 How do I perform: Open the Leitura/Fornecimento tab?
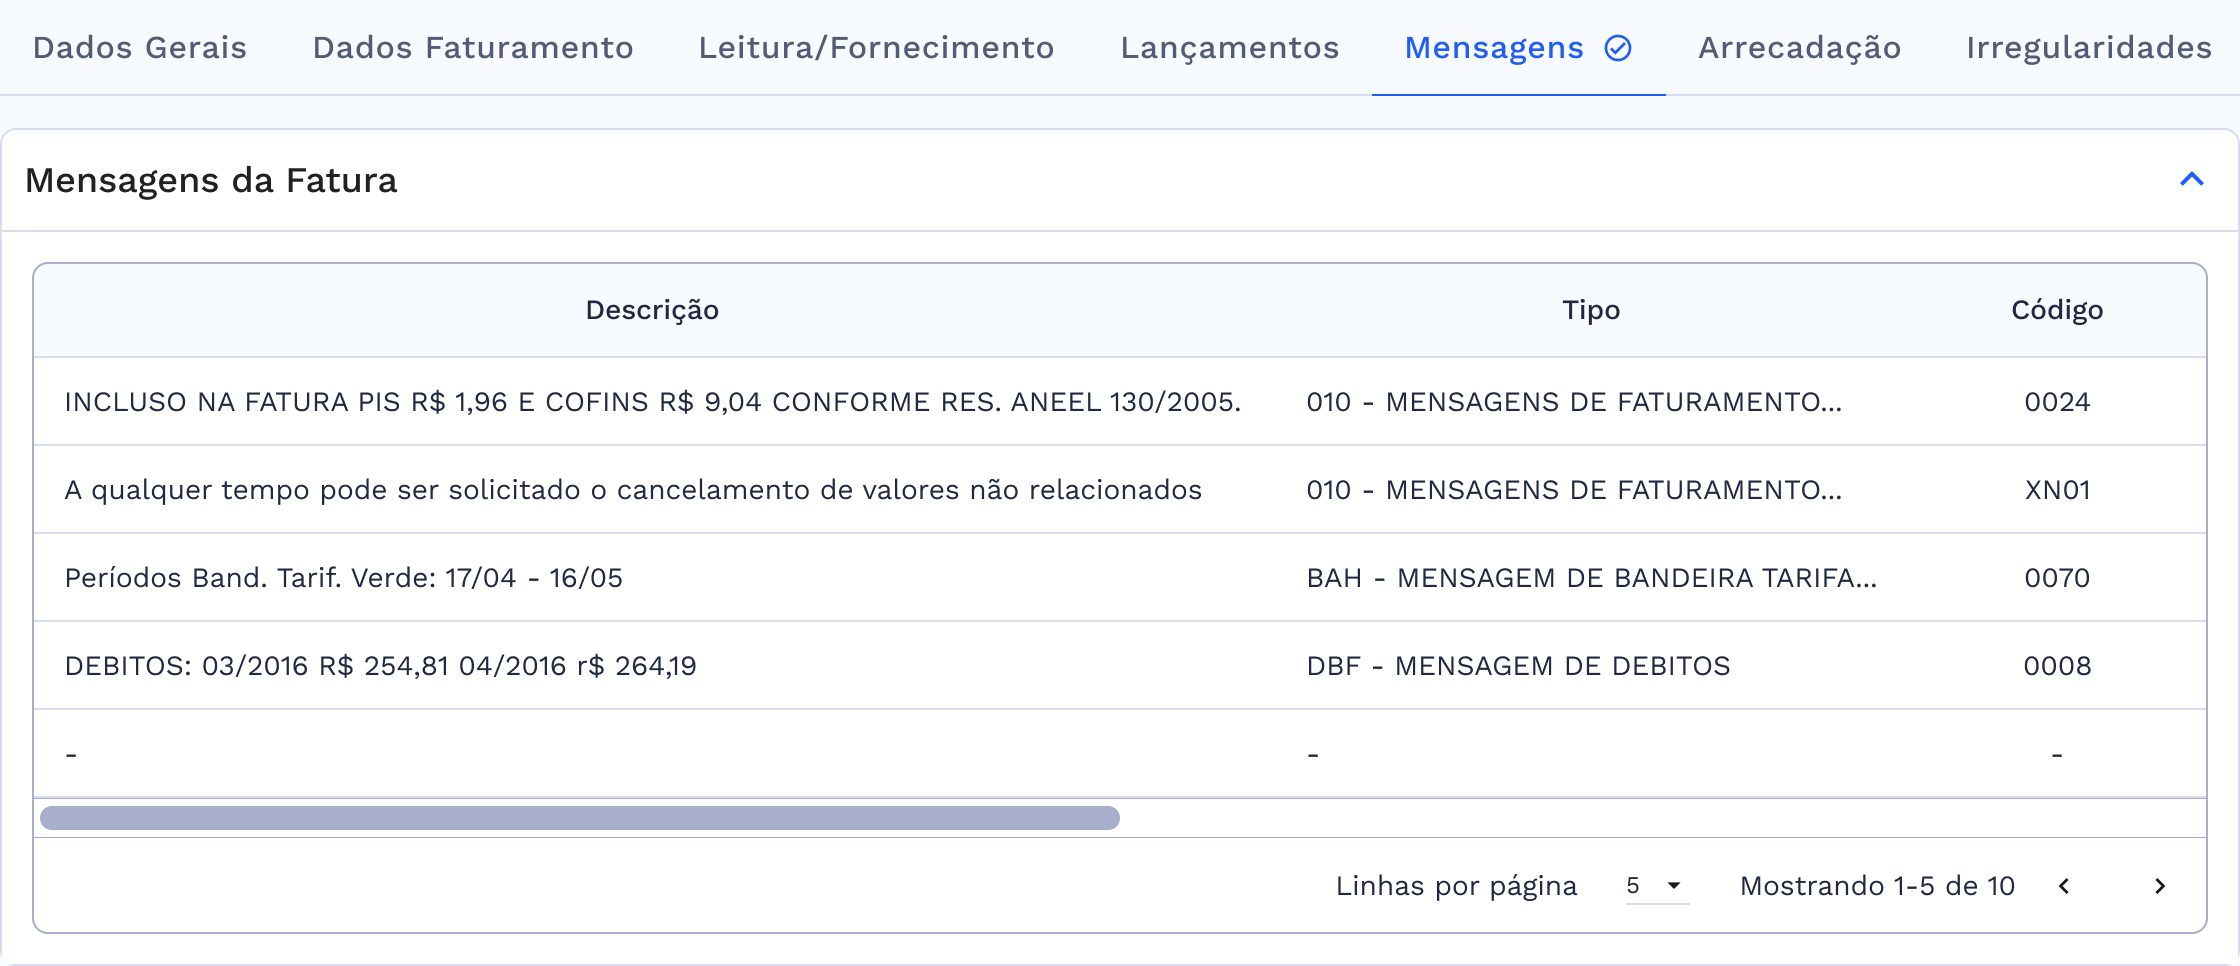tap(877, 47)
